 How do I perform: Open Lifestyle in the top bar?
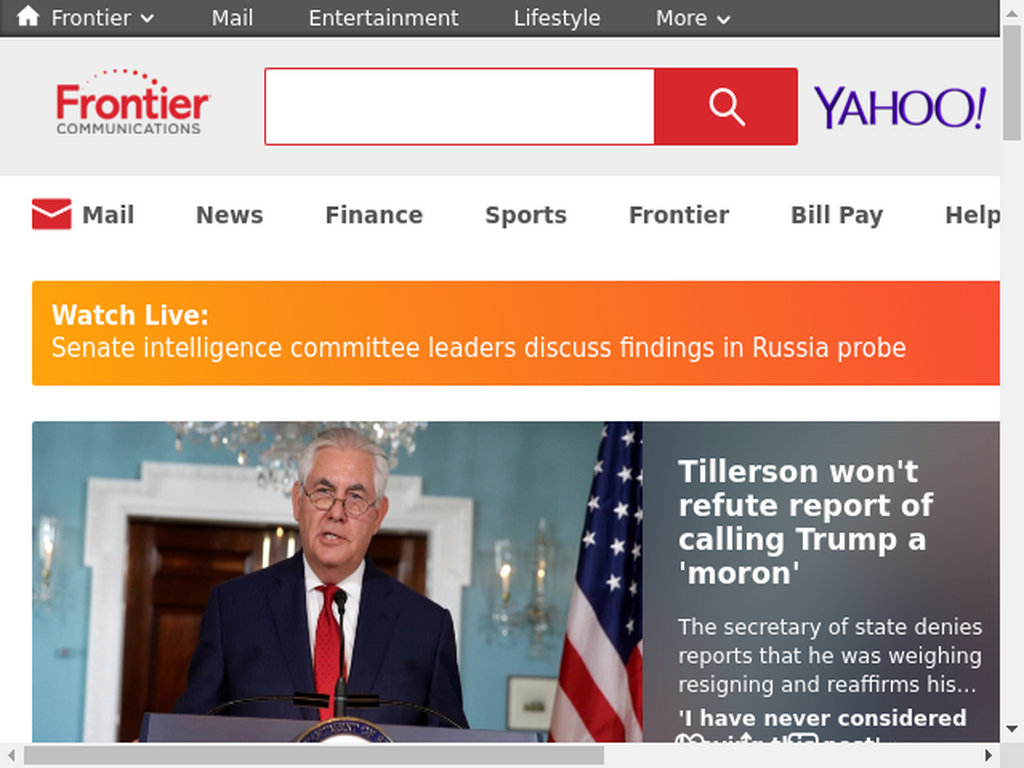[556, 18]
